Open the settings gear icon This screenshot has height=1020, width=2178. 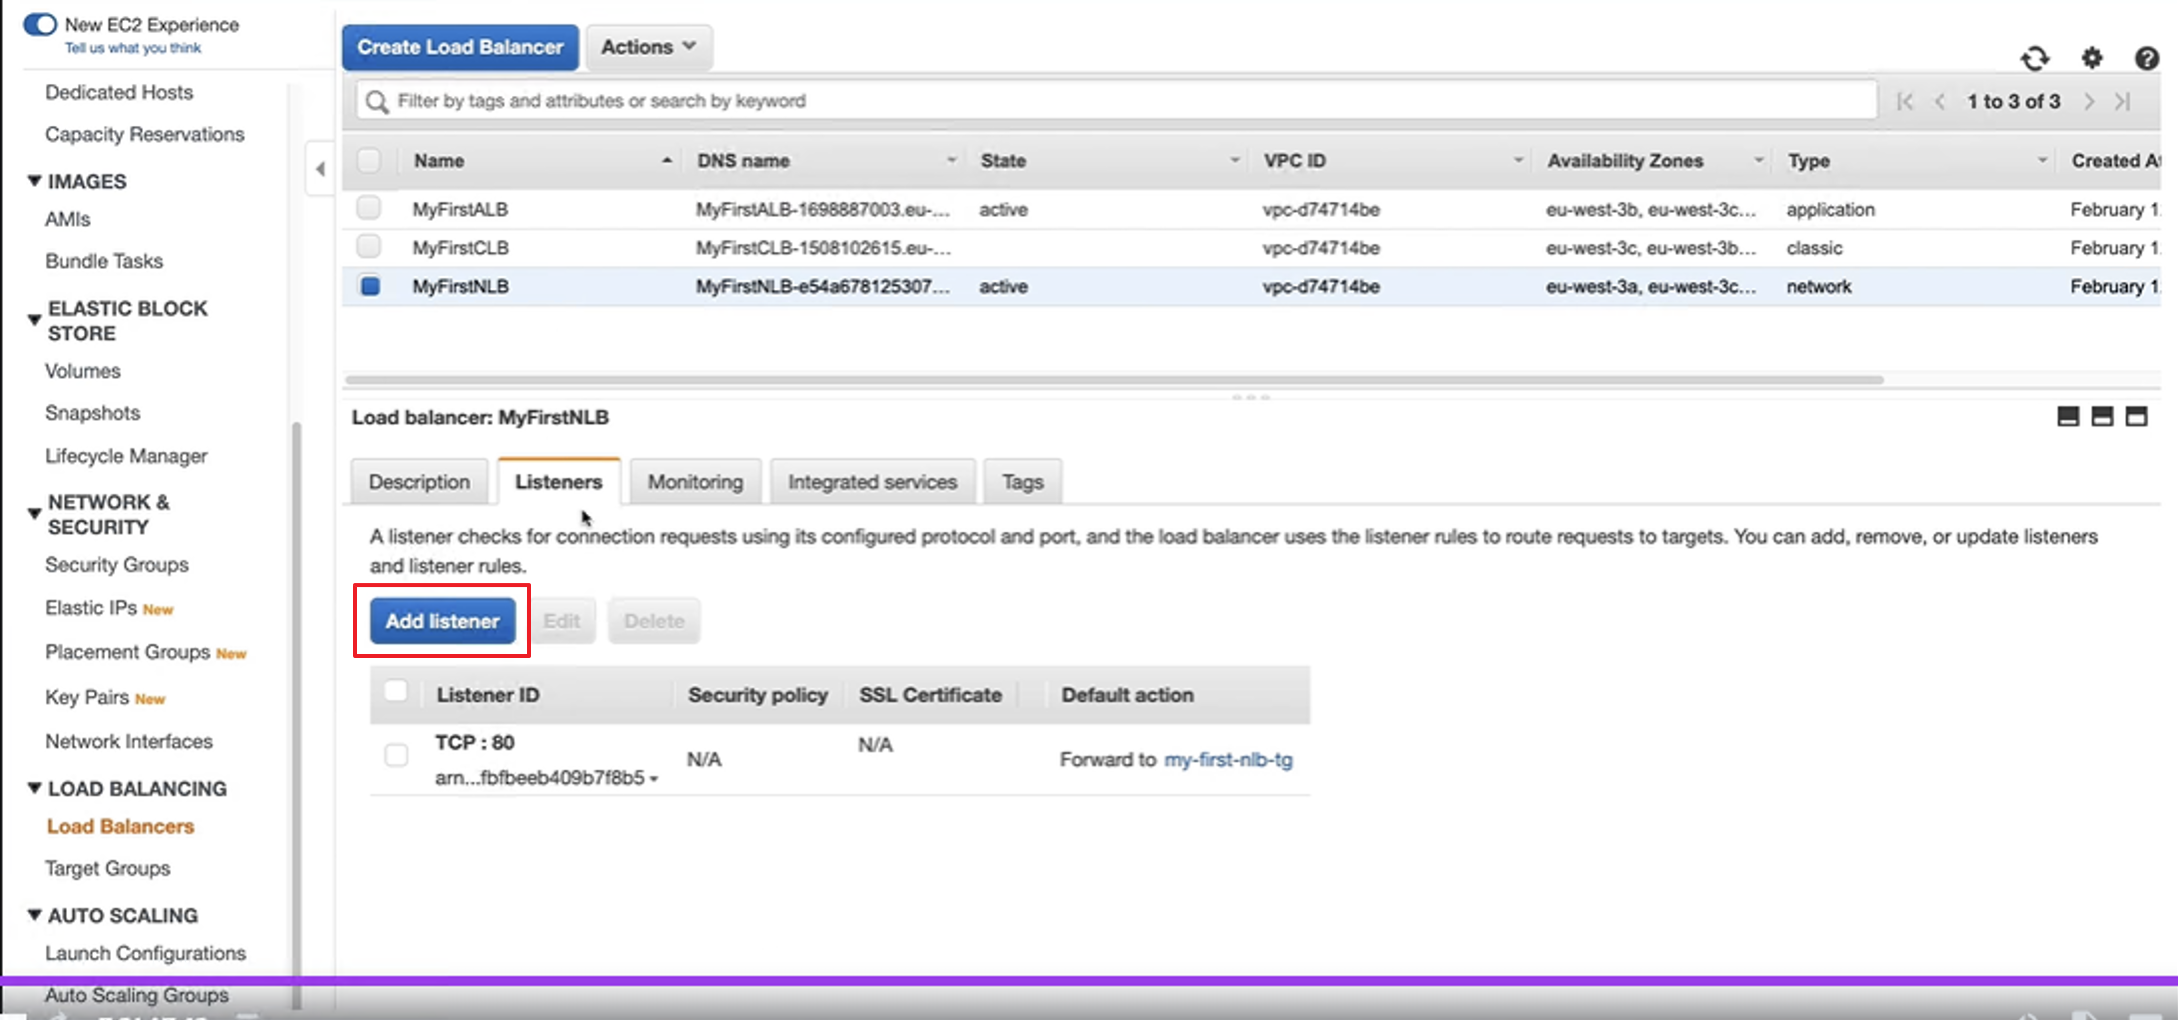pyautogui.click(x=2092, y=58)
